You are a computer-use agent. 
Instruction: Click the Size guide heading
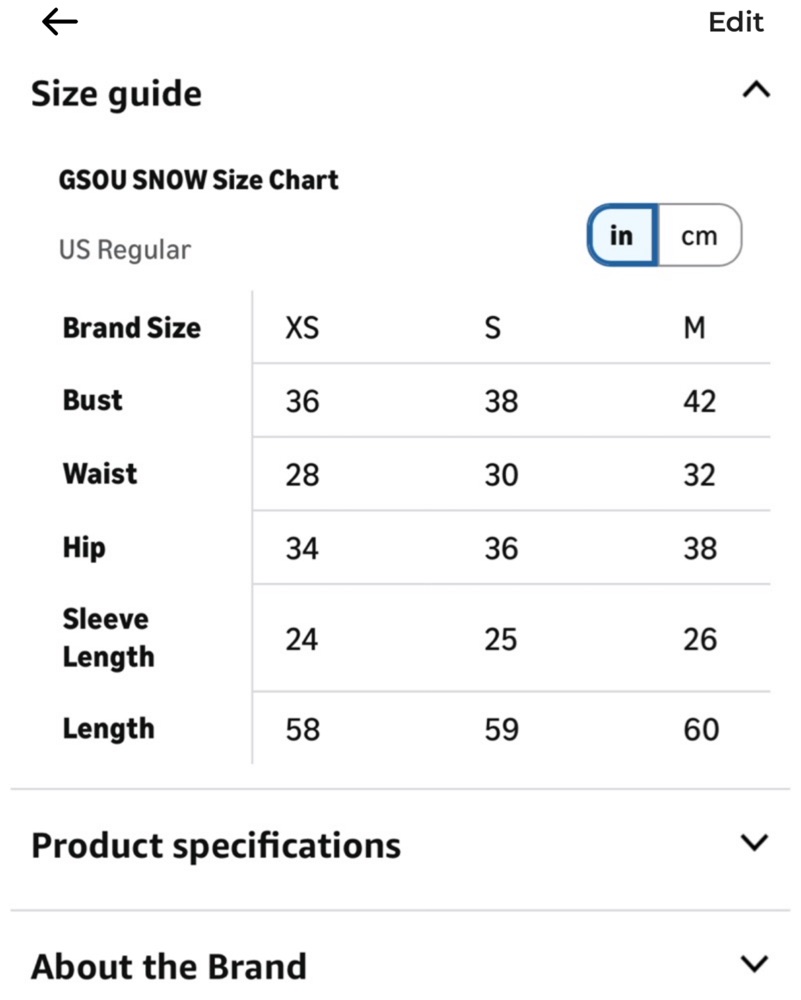tap(117, 94)
